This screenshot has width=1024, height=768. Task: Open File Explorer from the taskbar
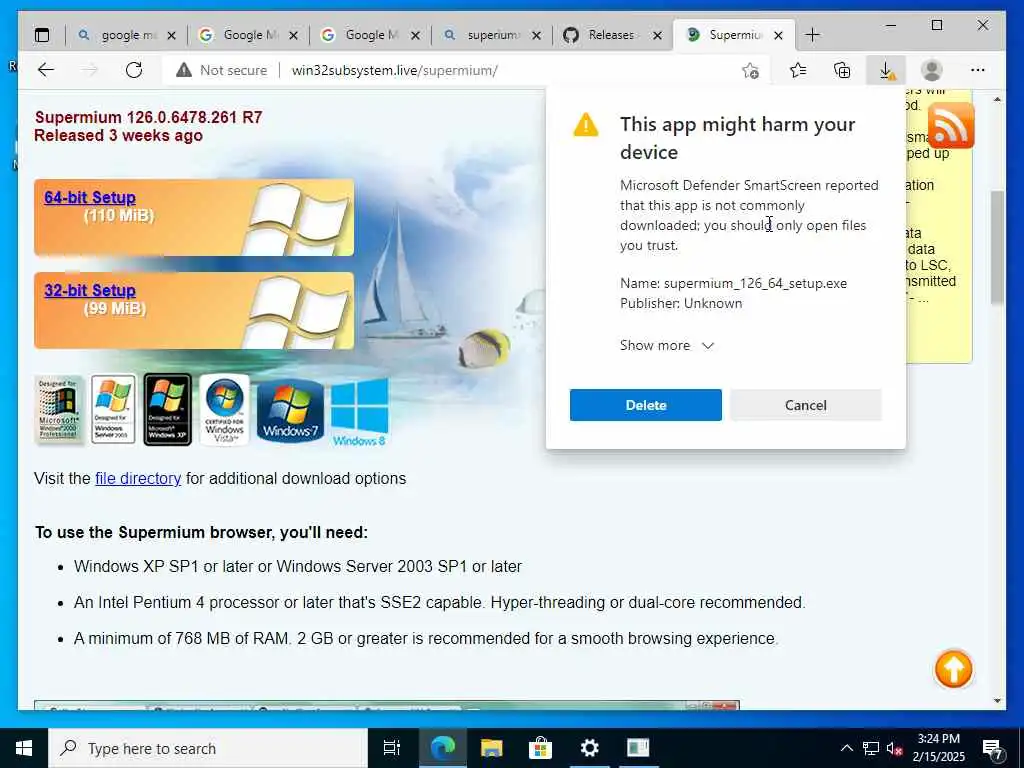pyautogui.click(x=491, y=748)
